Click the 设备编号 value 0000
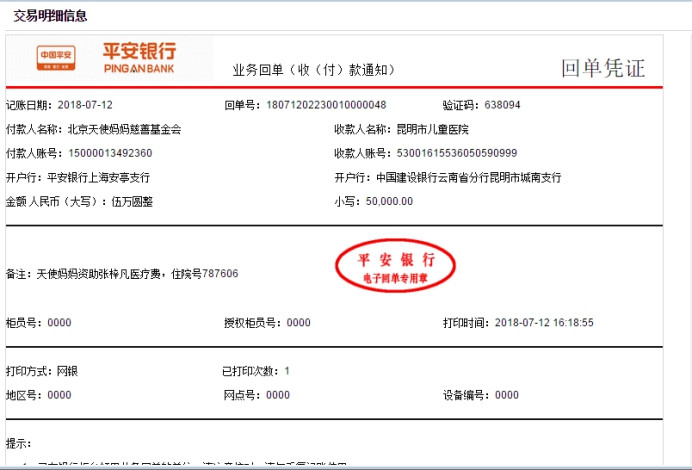This screenshot has height=470, width=692. pos(507,395)
